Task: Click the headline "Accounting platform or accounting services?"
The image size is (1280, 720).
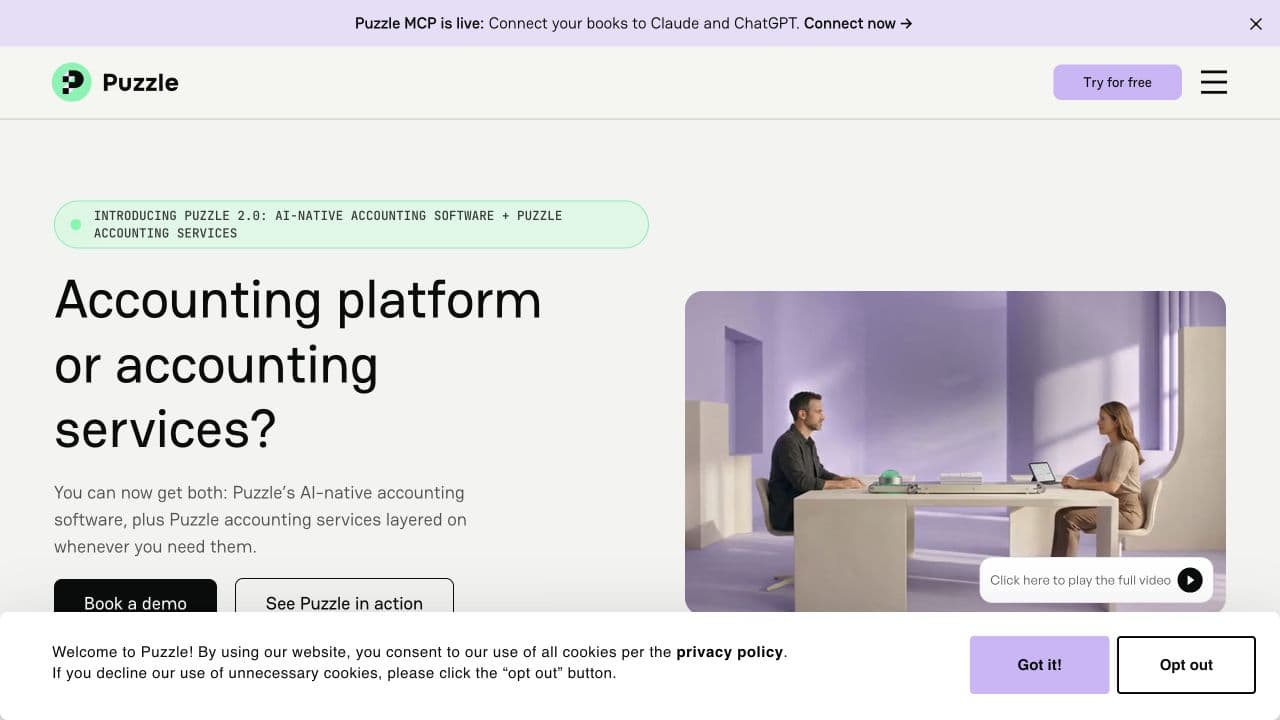Action: pyautogui.click(x=298, y=364)
